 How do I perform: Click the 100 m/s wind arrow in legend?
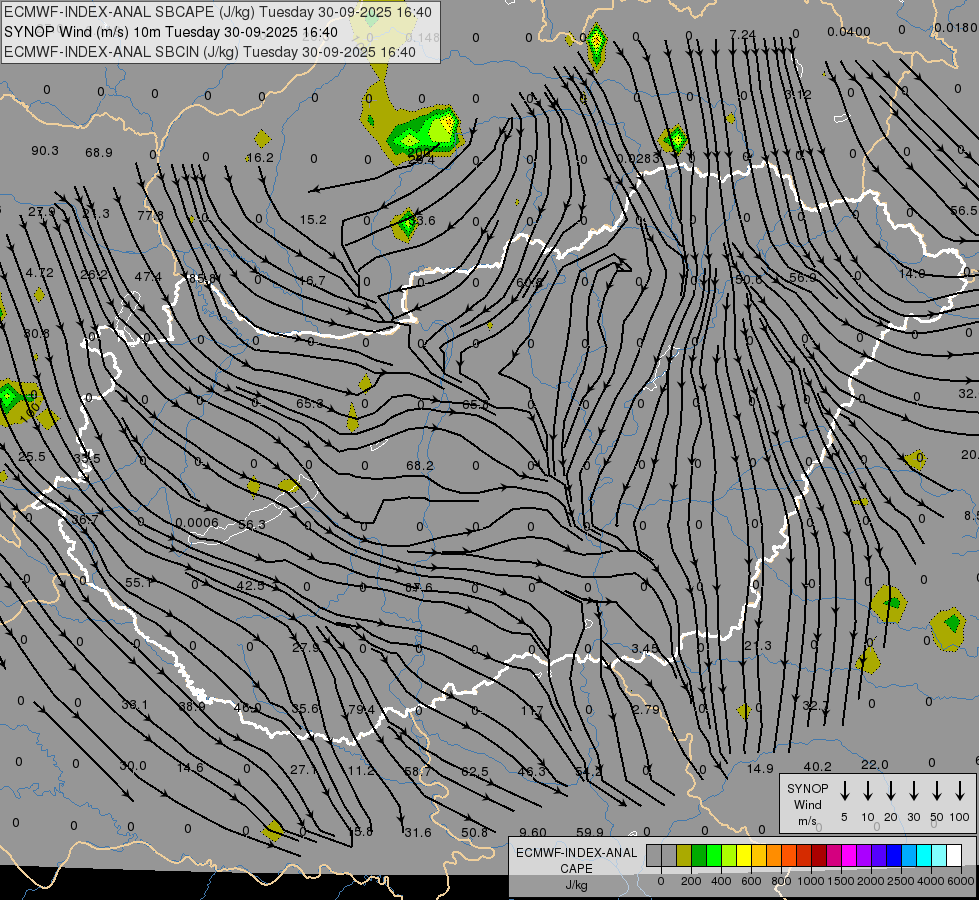(x=960, y=791)
